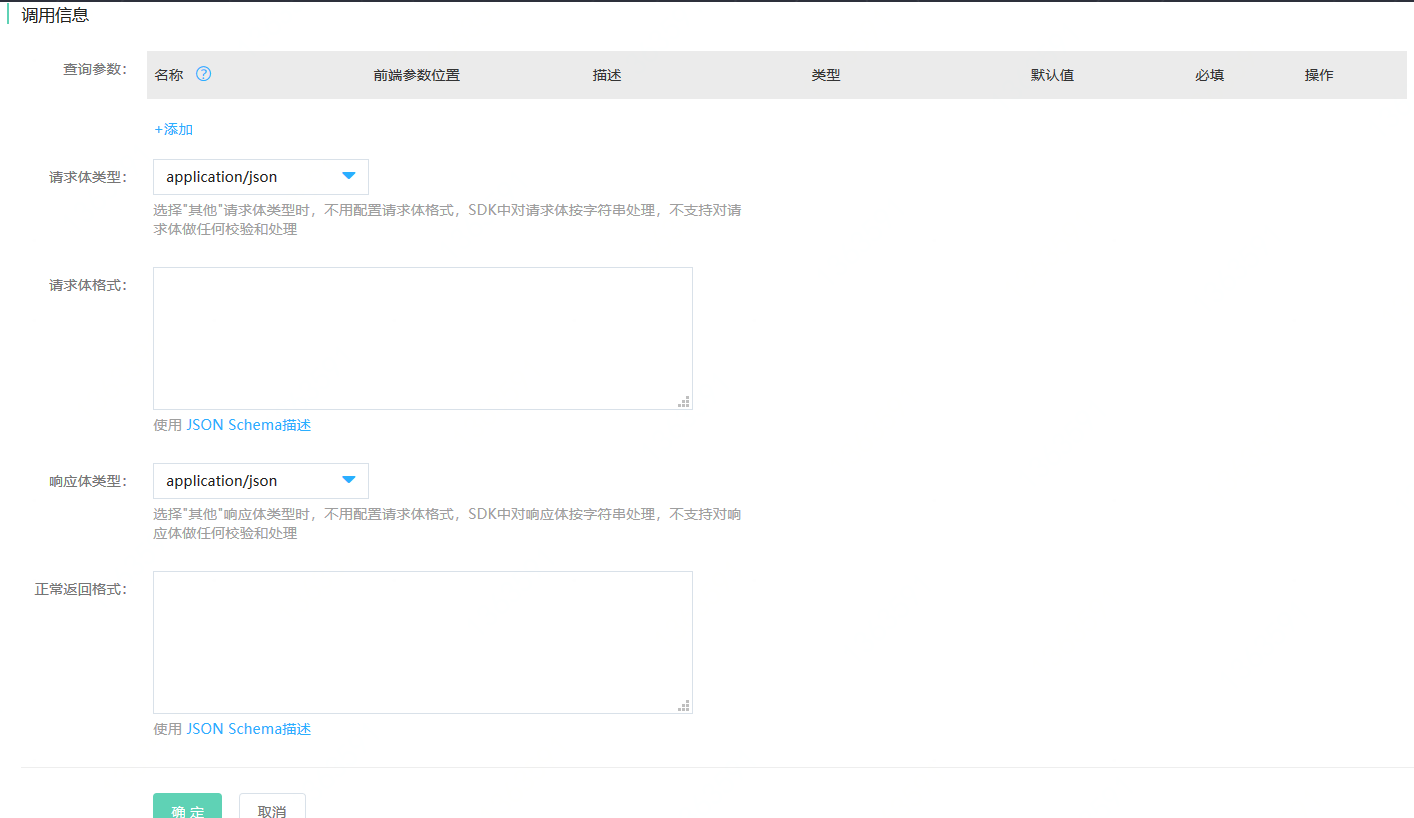Click the 名称 column header
The width and height of the screenshot is (1414, 818).
169,75
